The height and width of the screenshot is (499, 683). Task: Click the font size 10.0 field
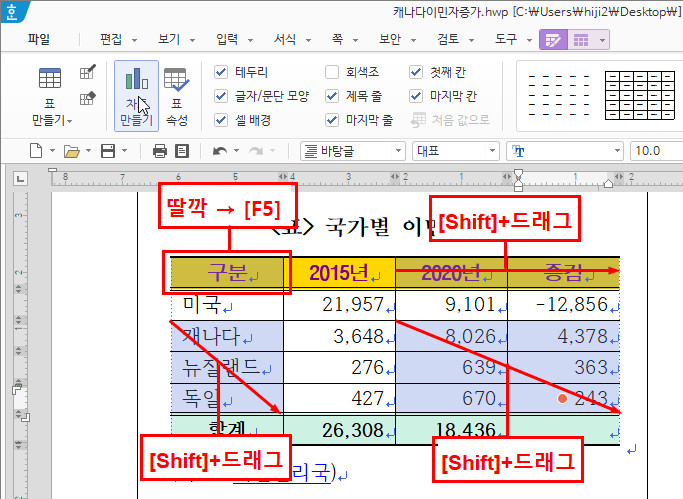click(656, 151)
